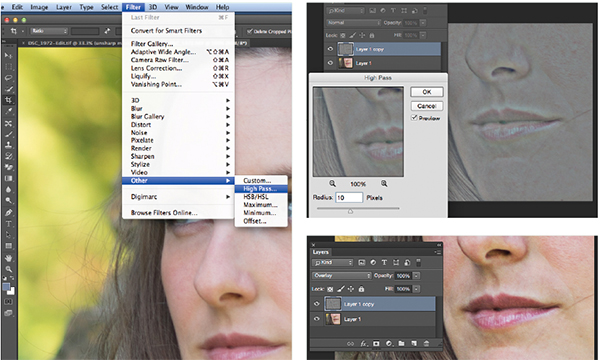
Task: Filter for type layers in Overlay panel
Action: point(384,262)
